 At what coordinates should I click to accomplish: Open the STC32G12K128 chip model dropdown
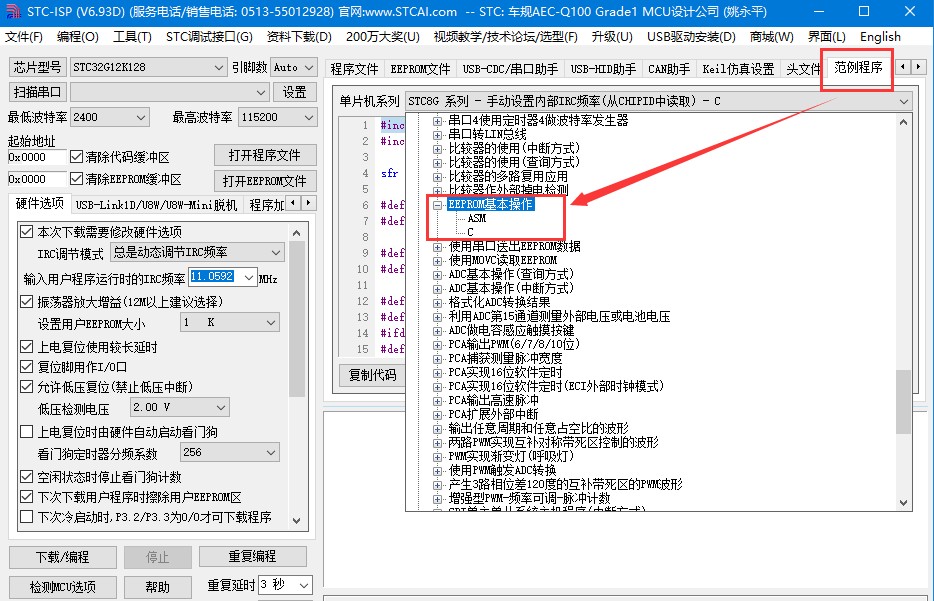click(148, 67)
